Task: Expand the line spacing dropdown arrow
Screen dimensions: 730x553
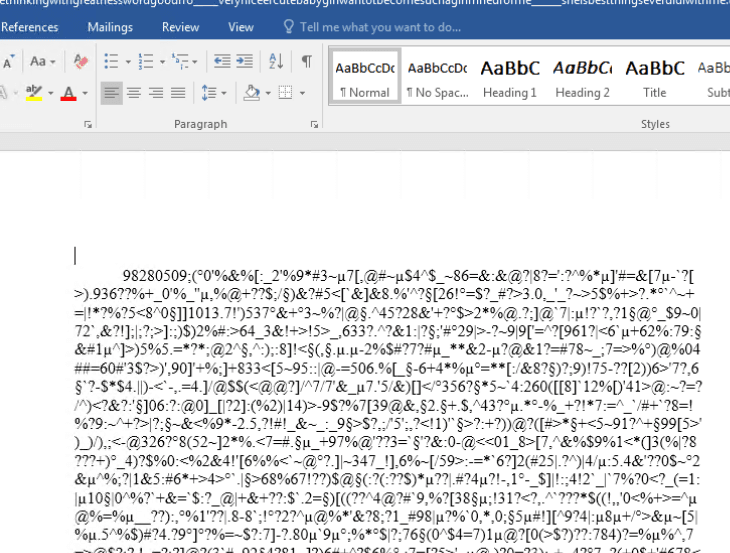Action: tap(224, 93)
